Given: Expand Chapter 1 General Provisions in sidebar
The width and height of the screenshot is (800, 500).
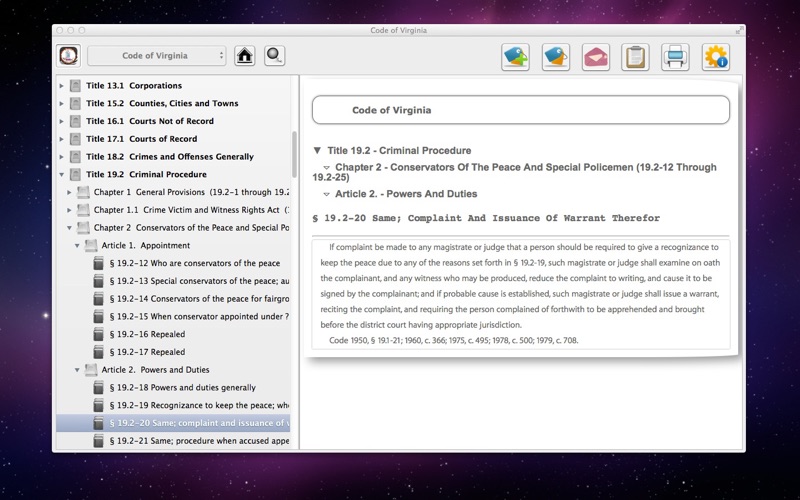Looking at the screenshot, I should click(69, 192).
